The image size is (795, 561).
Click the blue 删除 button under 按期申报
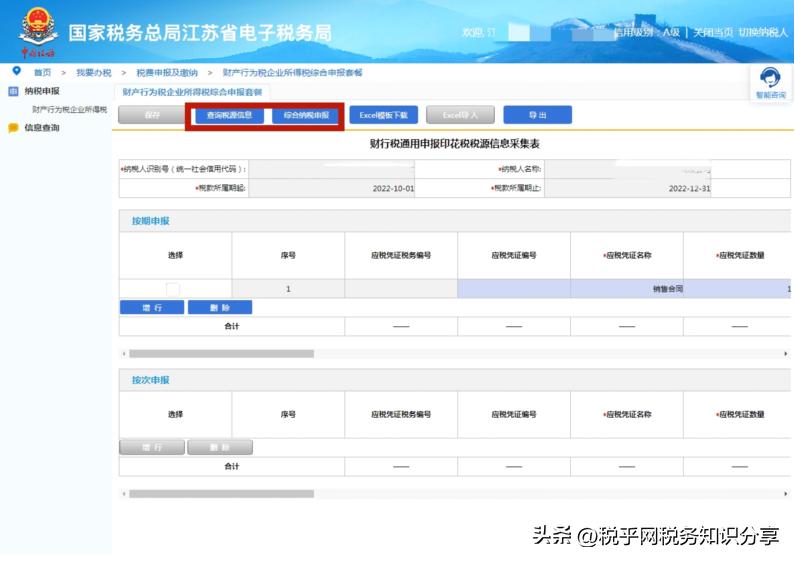[220, 307]
